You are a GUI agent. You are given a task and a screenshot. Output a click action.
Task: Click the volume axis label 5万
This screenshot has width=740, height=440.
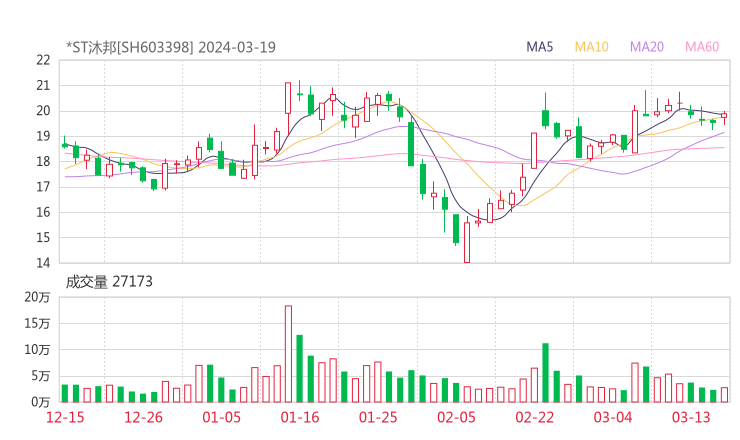[41, 376]
